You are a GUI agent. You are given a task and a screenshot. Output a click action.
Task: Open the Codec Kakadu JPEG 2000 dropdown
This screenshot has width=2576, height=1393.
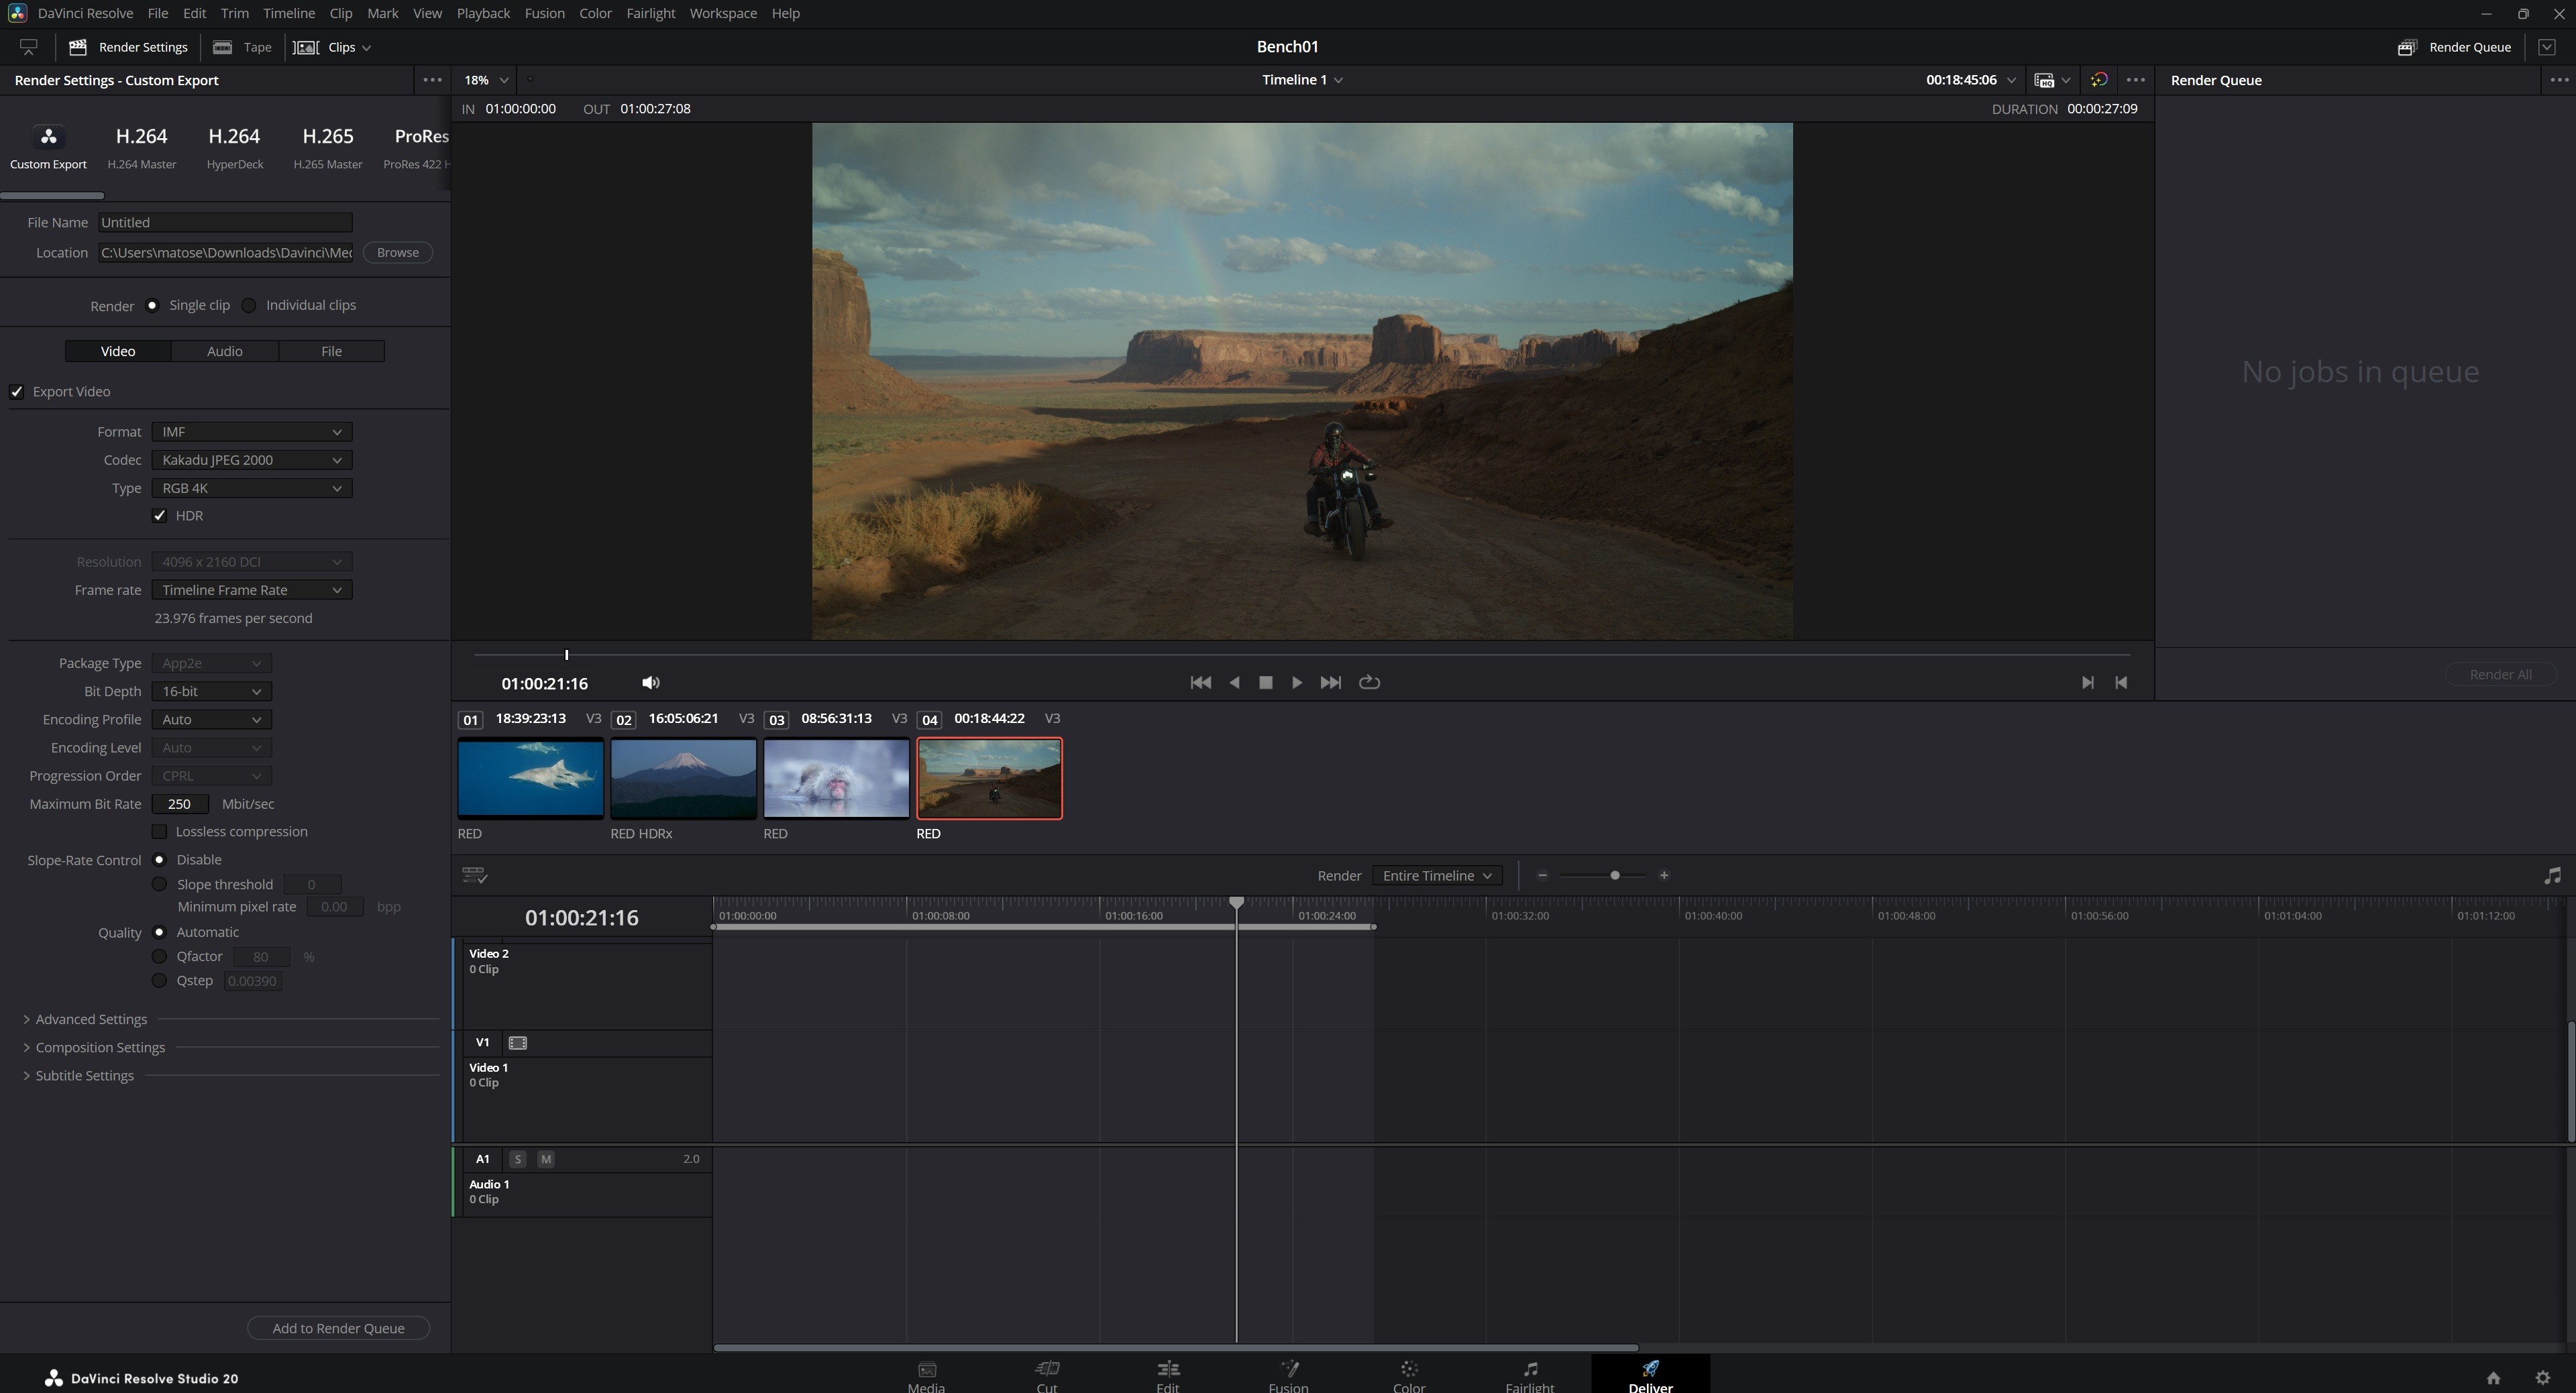[x=251, y=460]
